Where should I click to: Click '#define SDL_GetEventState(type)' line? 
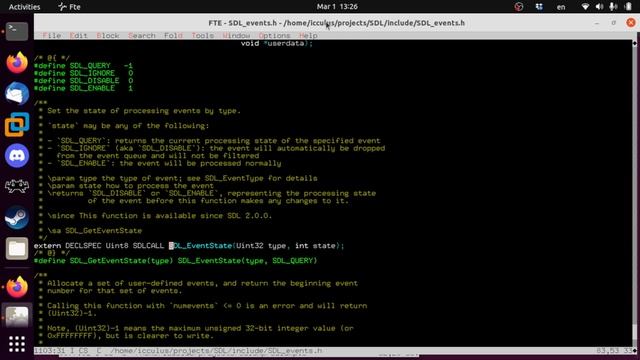click(176, 260)
